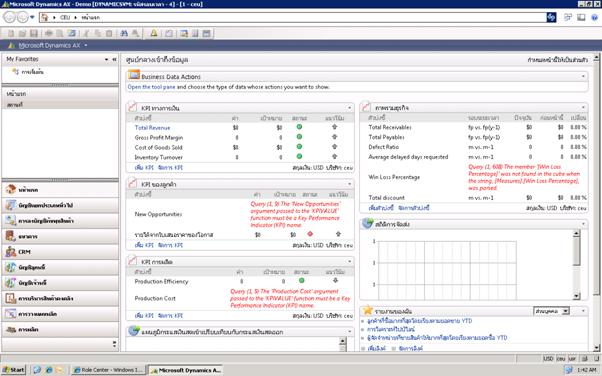
Task: Switch to the Role Center taskbar window
Action: coord(108,370)
